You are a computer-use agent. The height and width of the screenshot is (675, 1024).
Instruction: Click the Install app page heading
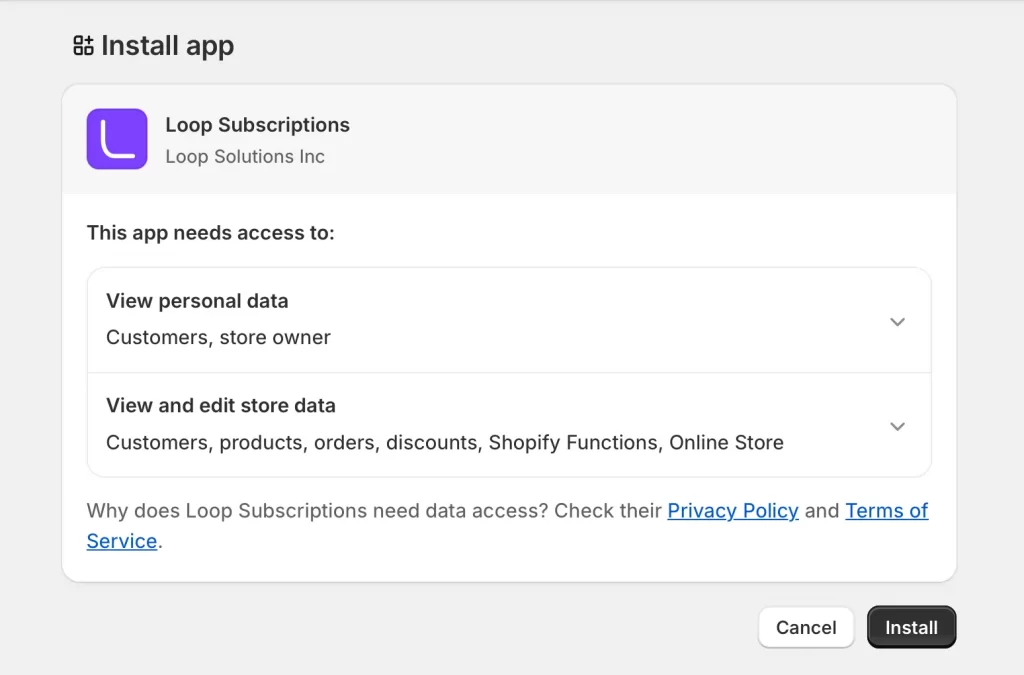167,46
